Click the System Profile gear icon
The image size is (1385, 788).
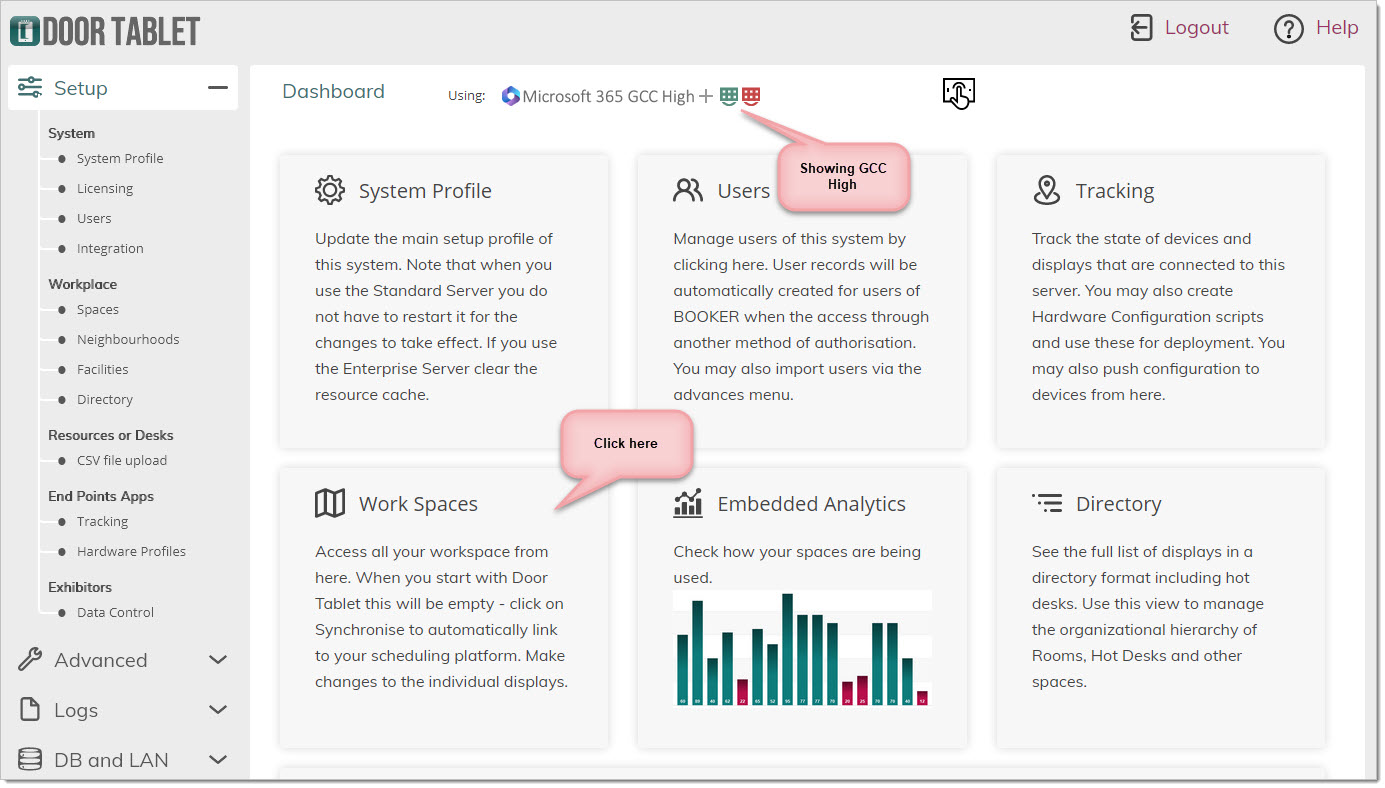330,190
